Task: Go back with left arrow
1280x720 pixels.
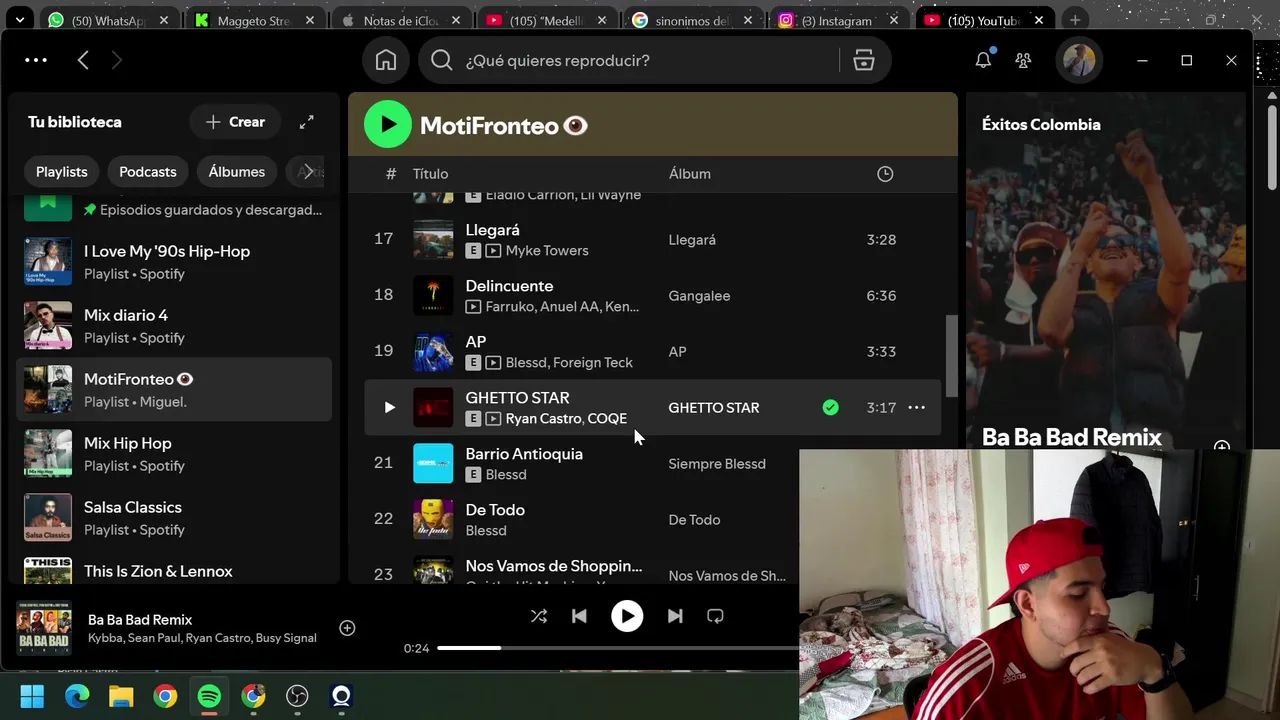Action: pyautogui.click(x=83, y=61)
